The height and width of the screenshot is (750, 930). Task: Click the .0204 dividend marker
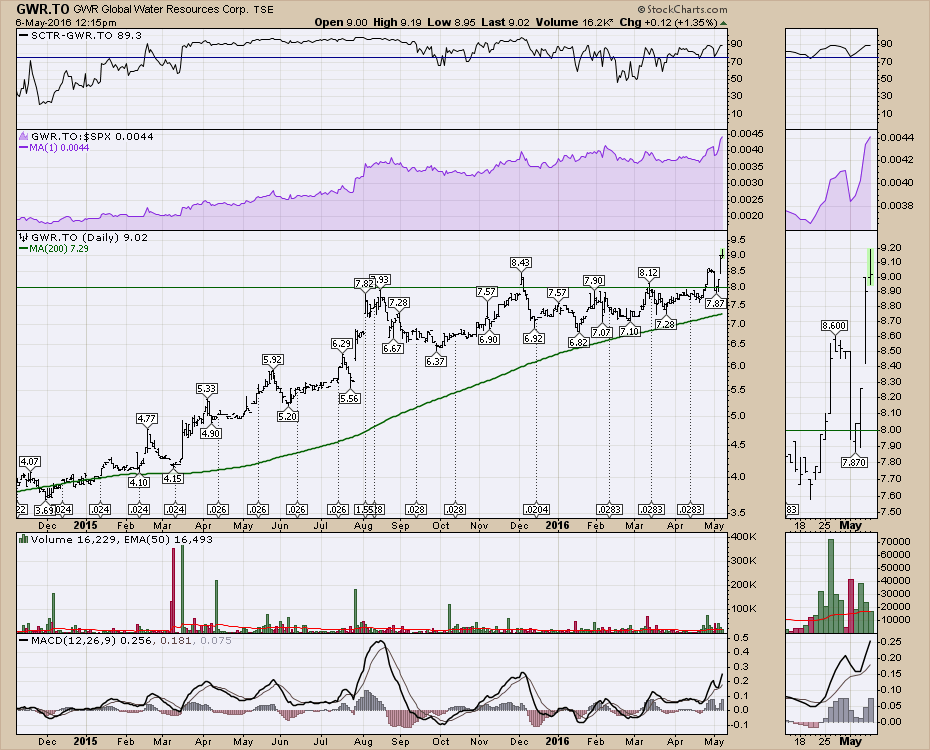(536, 510)
